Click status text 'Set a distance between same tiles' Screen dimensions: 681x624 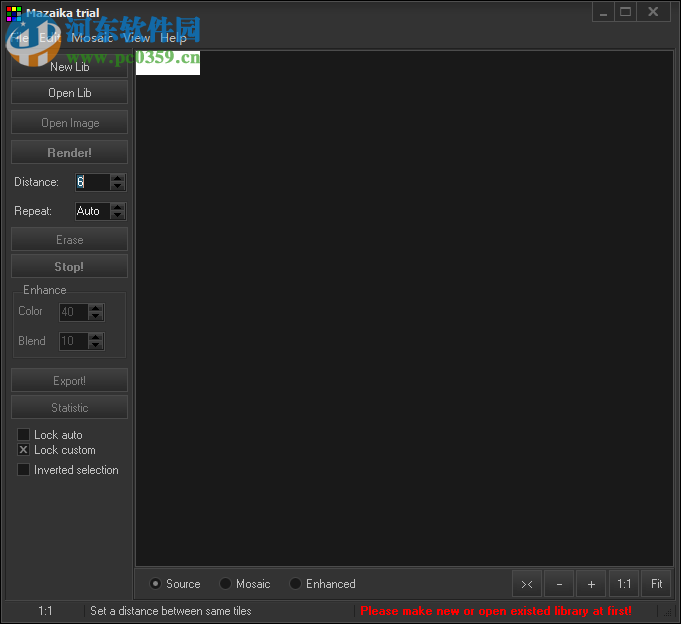click(x=171, y=611)
